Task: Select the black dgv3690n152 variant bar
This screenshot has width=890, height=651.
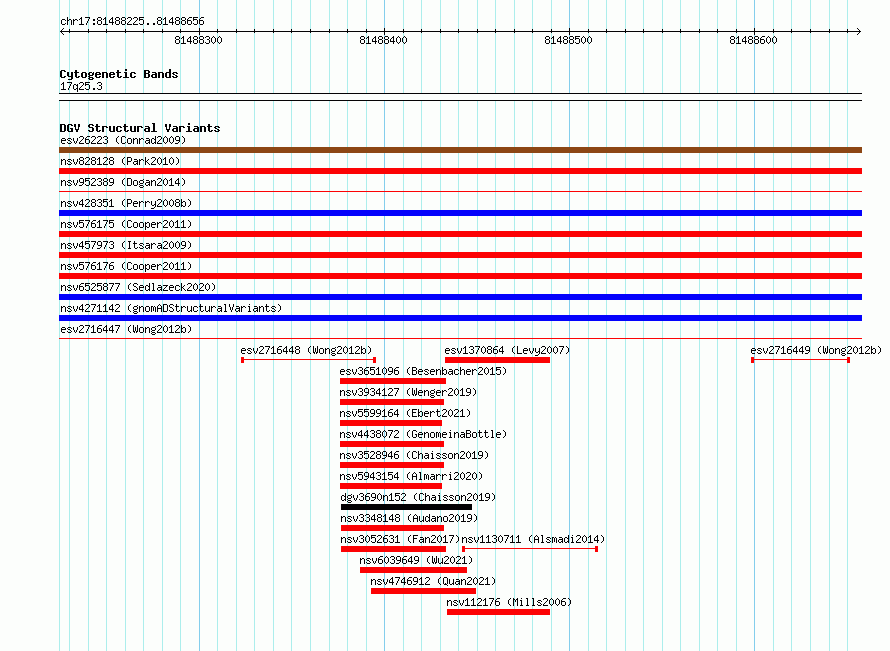Action: [x=406, y=507]
